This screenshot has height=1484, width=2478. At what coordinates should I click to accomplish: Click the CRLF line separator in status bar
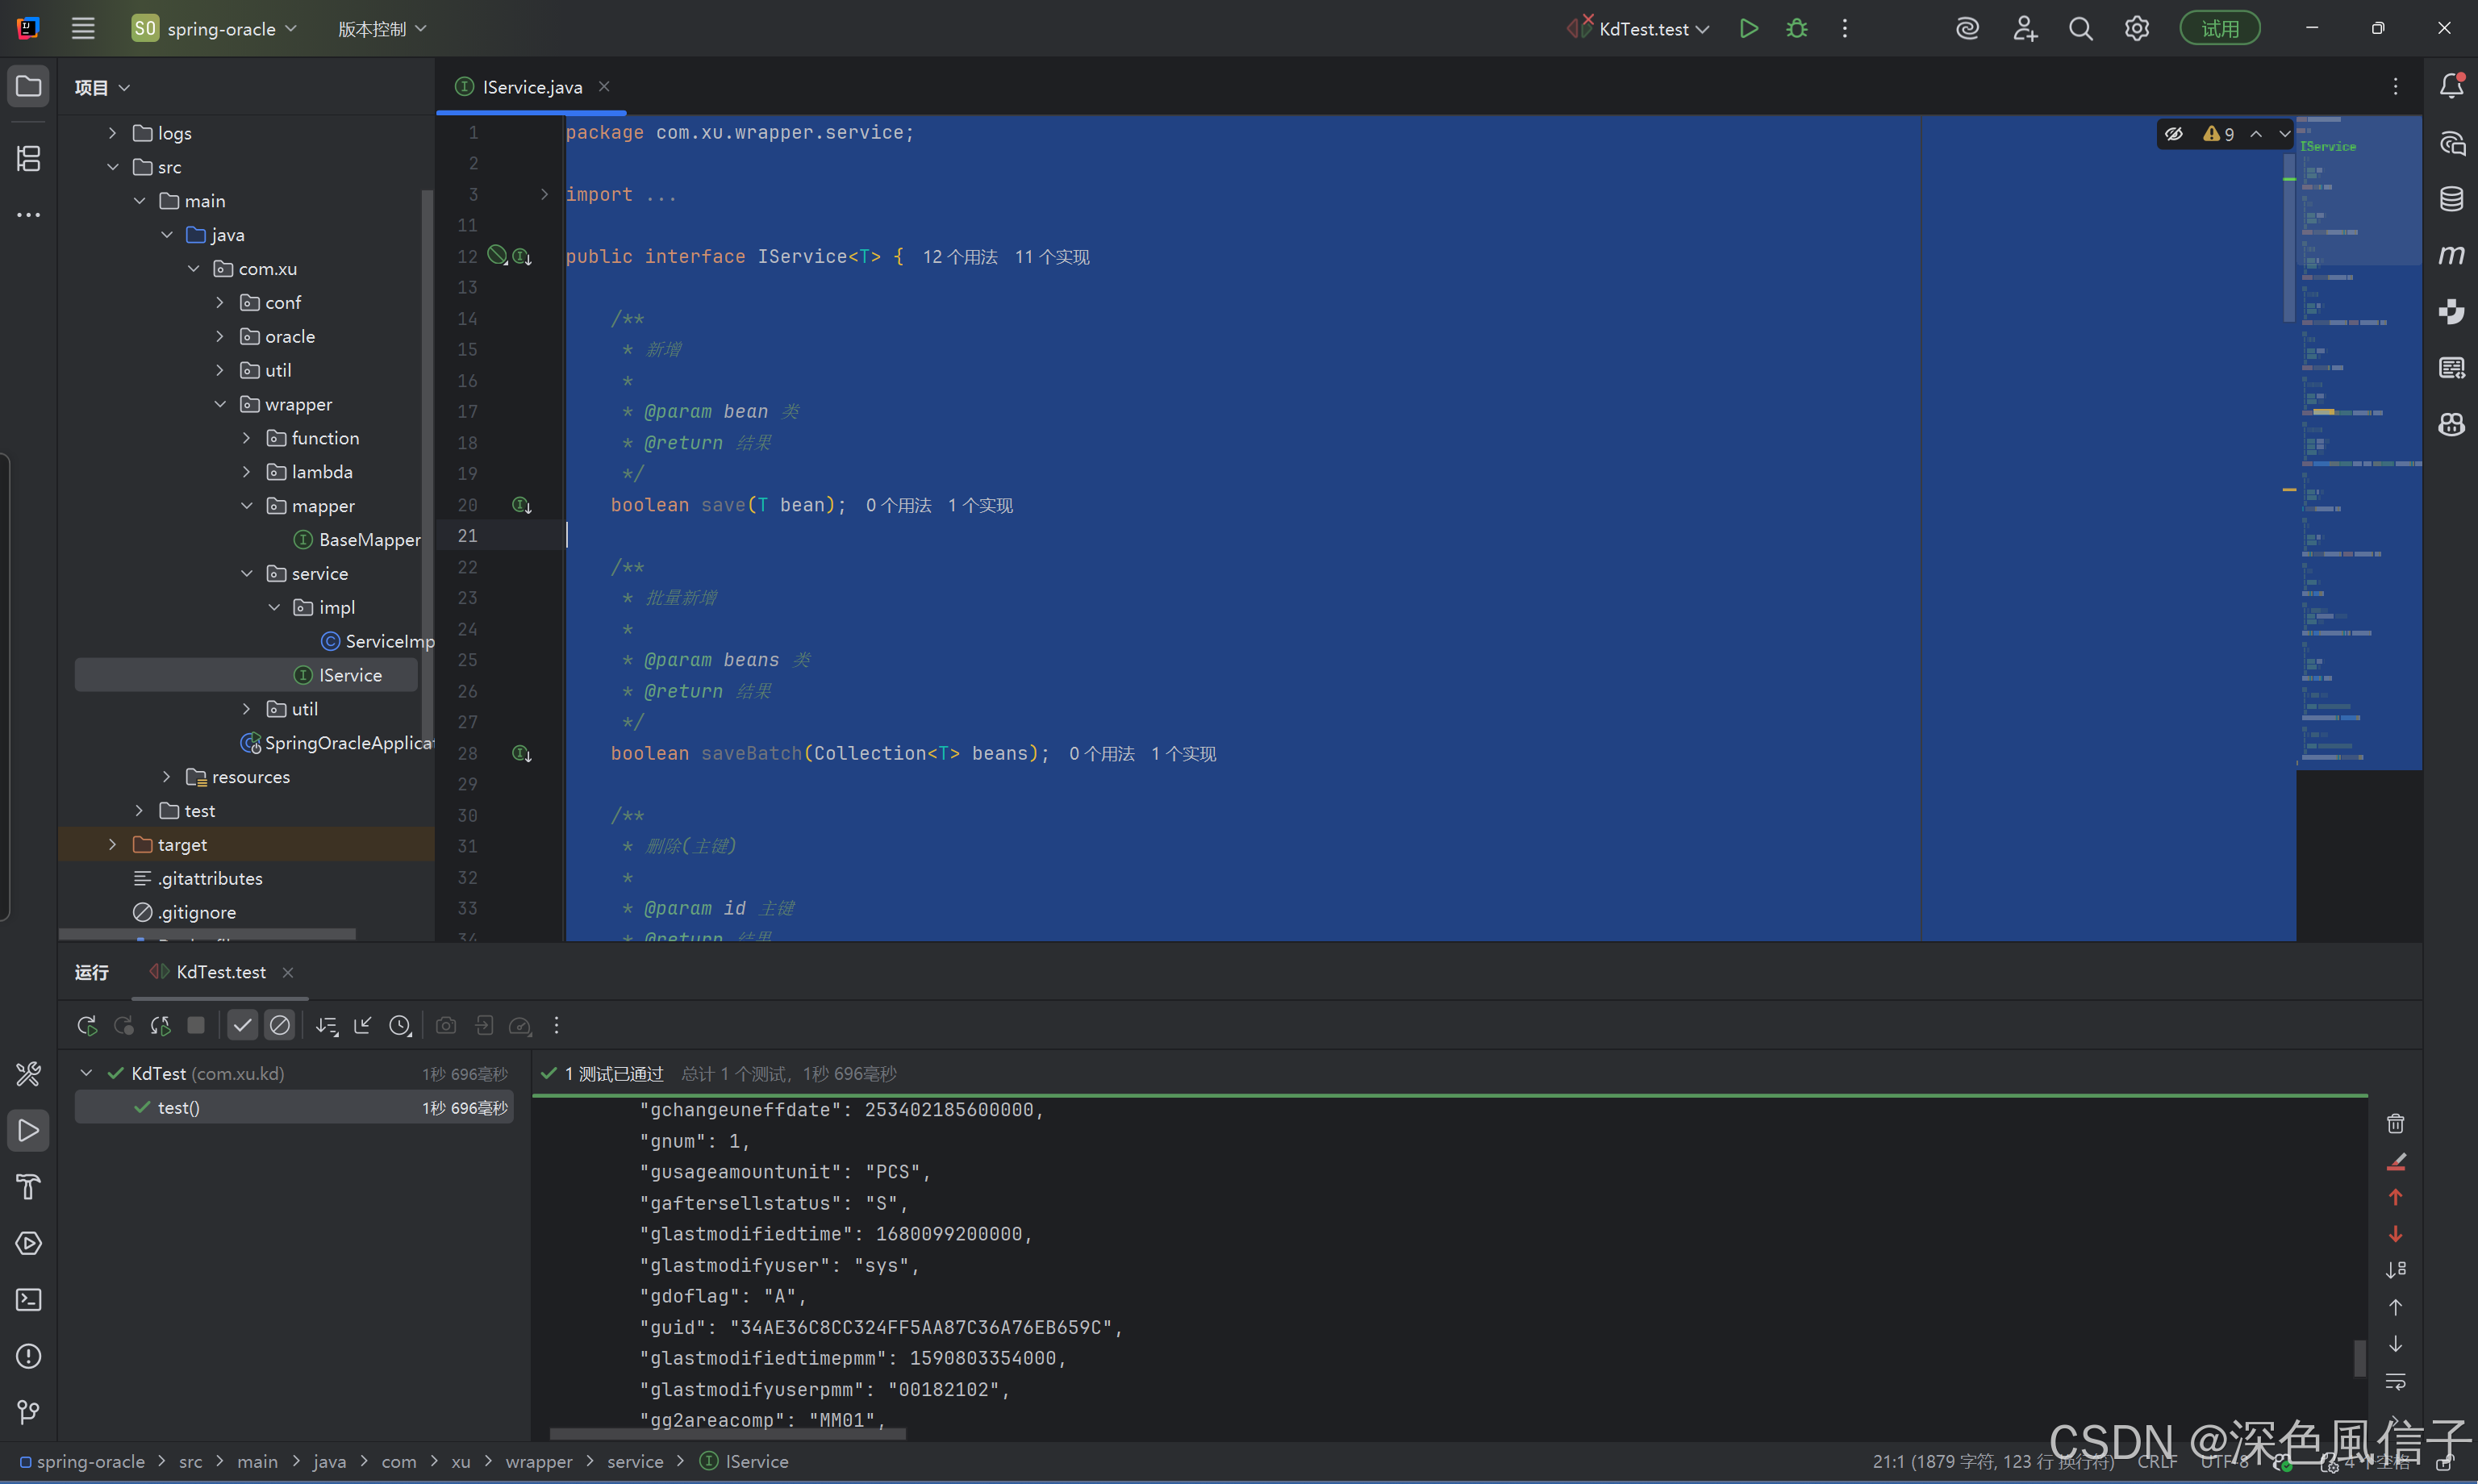pyautogui.click(x=2156, y=1461)
